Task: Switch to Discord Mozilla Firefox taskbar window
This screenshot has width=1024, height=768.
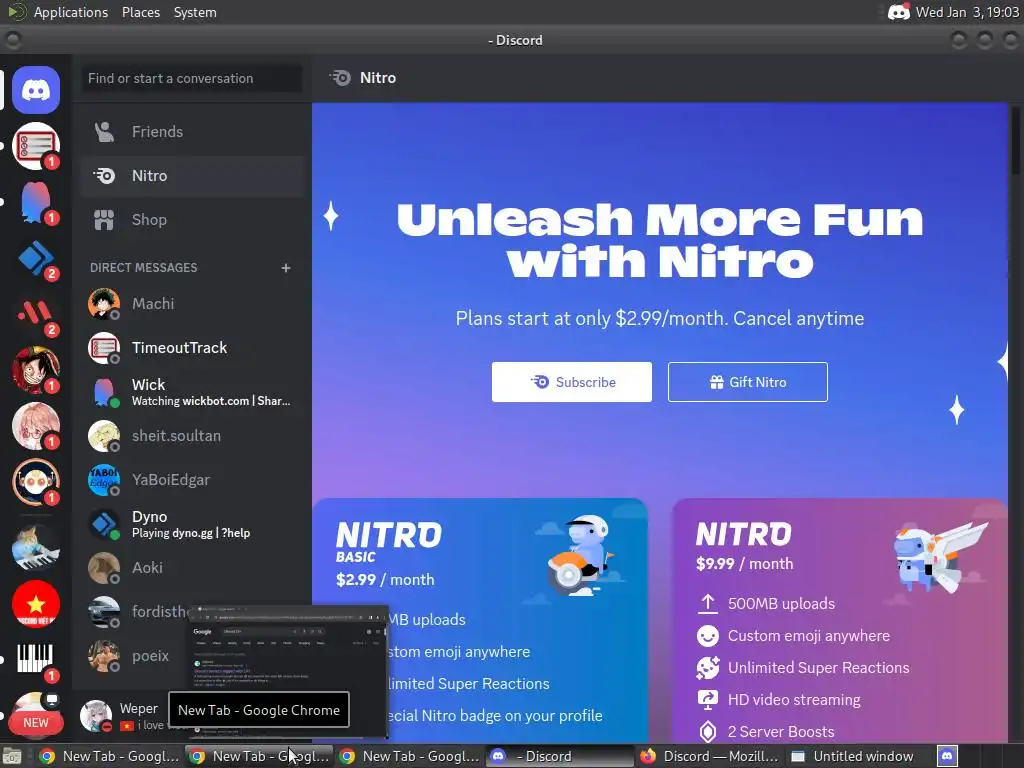Action: (710, 756)
